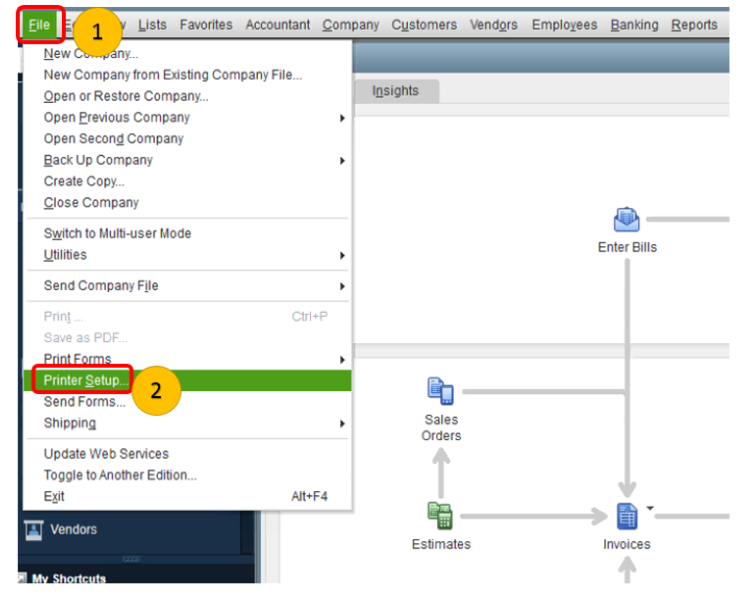Viewport: 742px width, 596px height.
Task: Open the Banking menu
Action: (x=634, y=25)
